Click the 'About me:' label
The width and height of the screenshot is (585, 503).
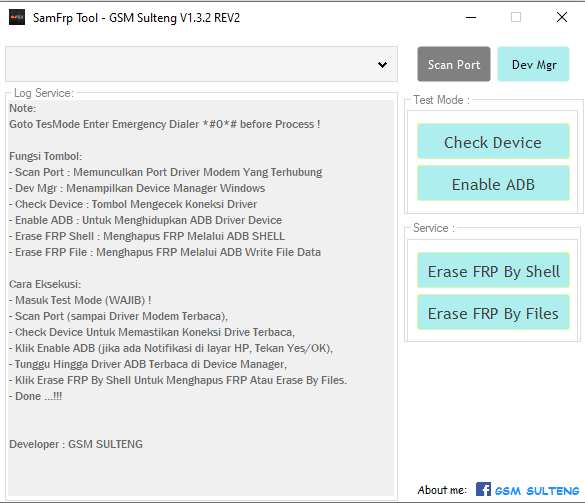click(x=442, y=490)
